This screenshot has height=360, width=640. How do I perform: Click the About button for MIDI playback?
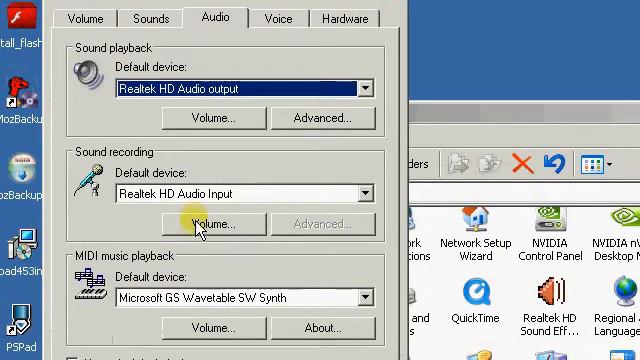pos(323,328)
